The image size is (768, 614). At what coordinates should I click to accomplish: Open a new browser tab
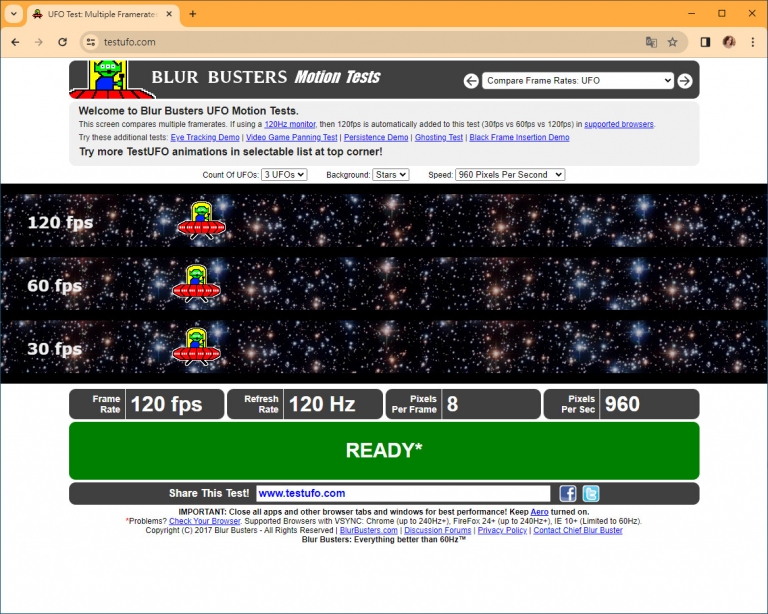(192, 14)
